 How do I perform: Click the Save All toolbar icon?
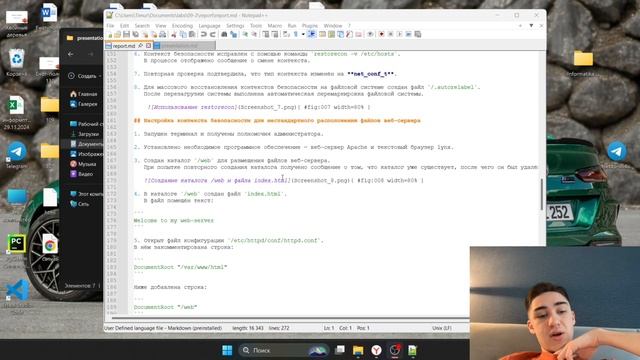point(136,34)
